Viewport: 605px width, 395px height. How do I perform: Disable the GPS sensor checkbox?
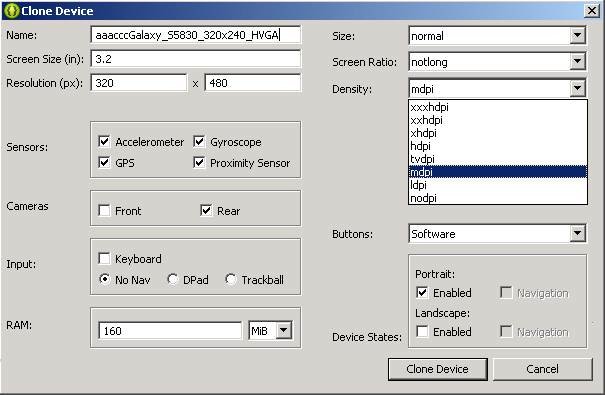104,162
